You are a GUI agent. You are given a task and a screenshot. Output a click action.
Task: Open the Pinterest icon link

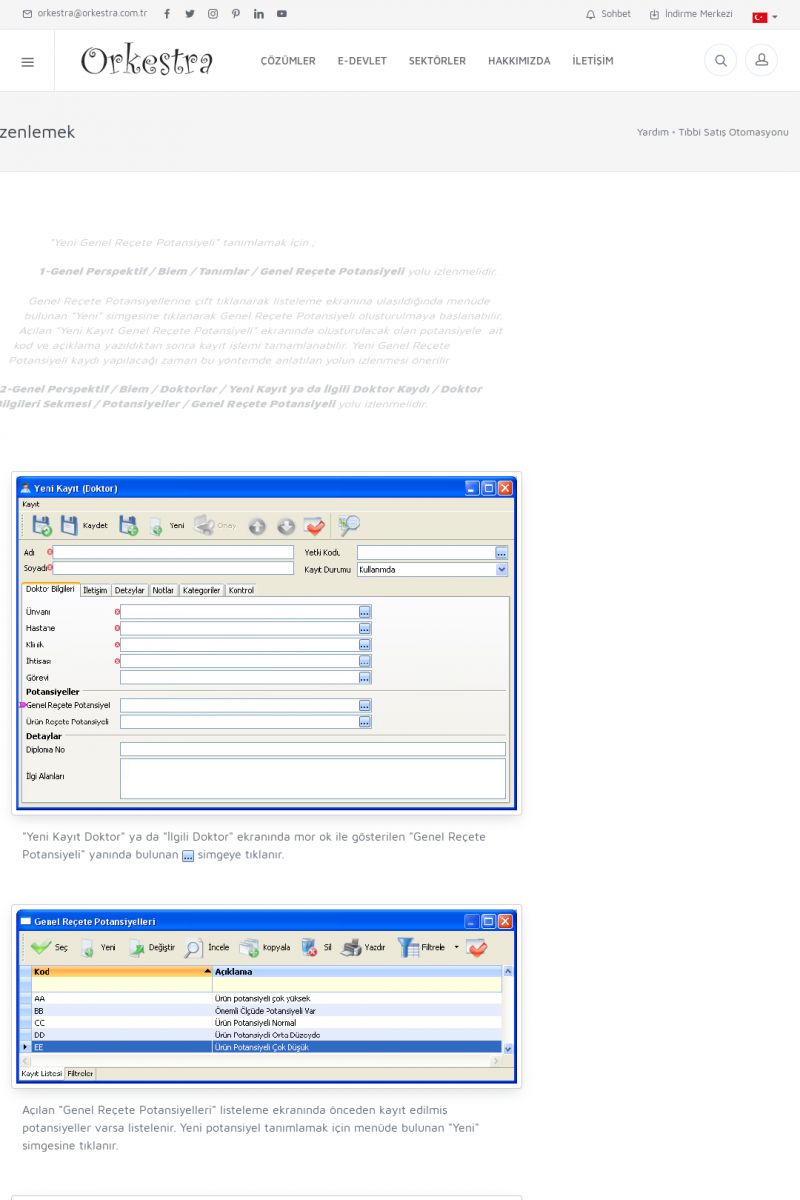click(x=236, y=14)
